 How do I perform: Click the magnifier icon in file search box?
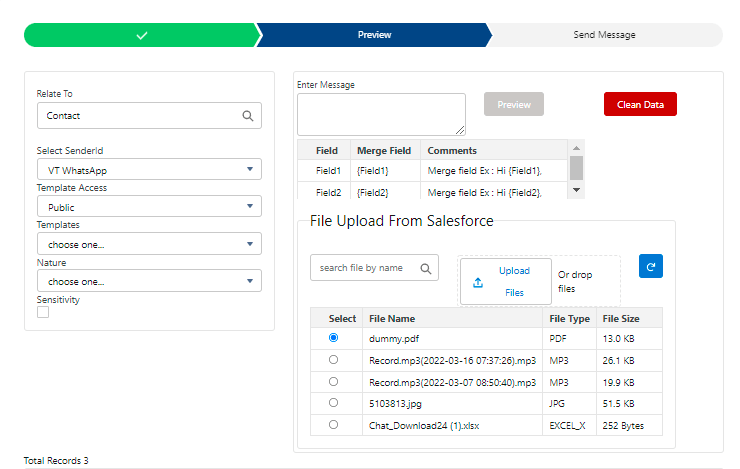[425, 268]
